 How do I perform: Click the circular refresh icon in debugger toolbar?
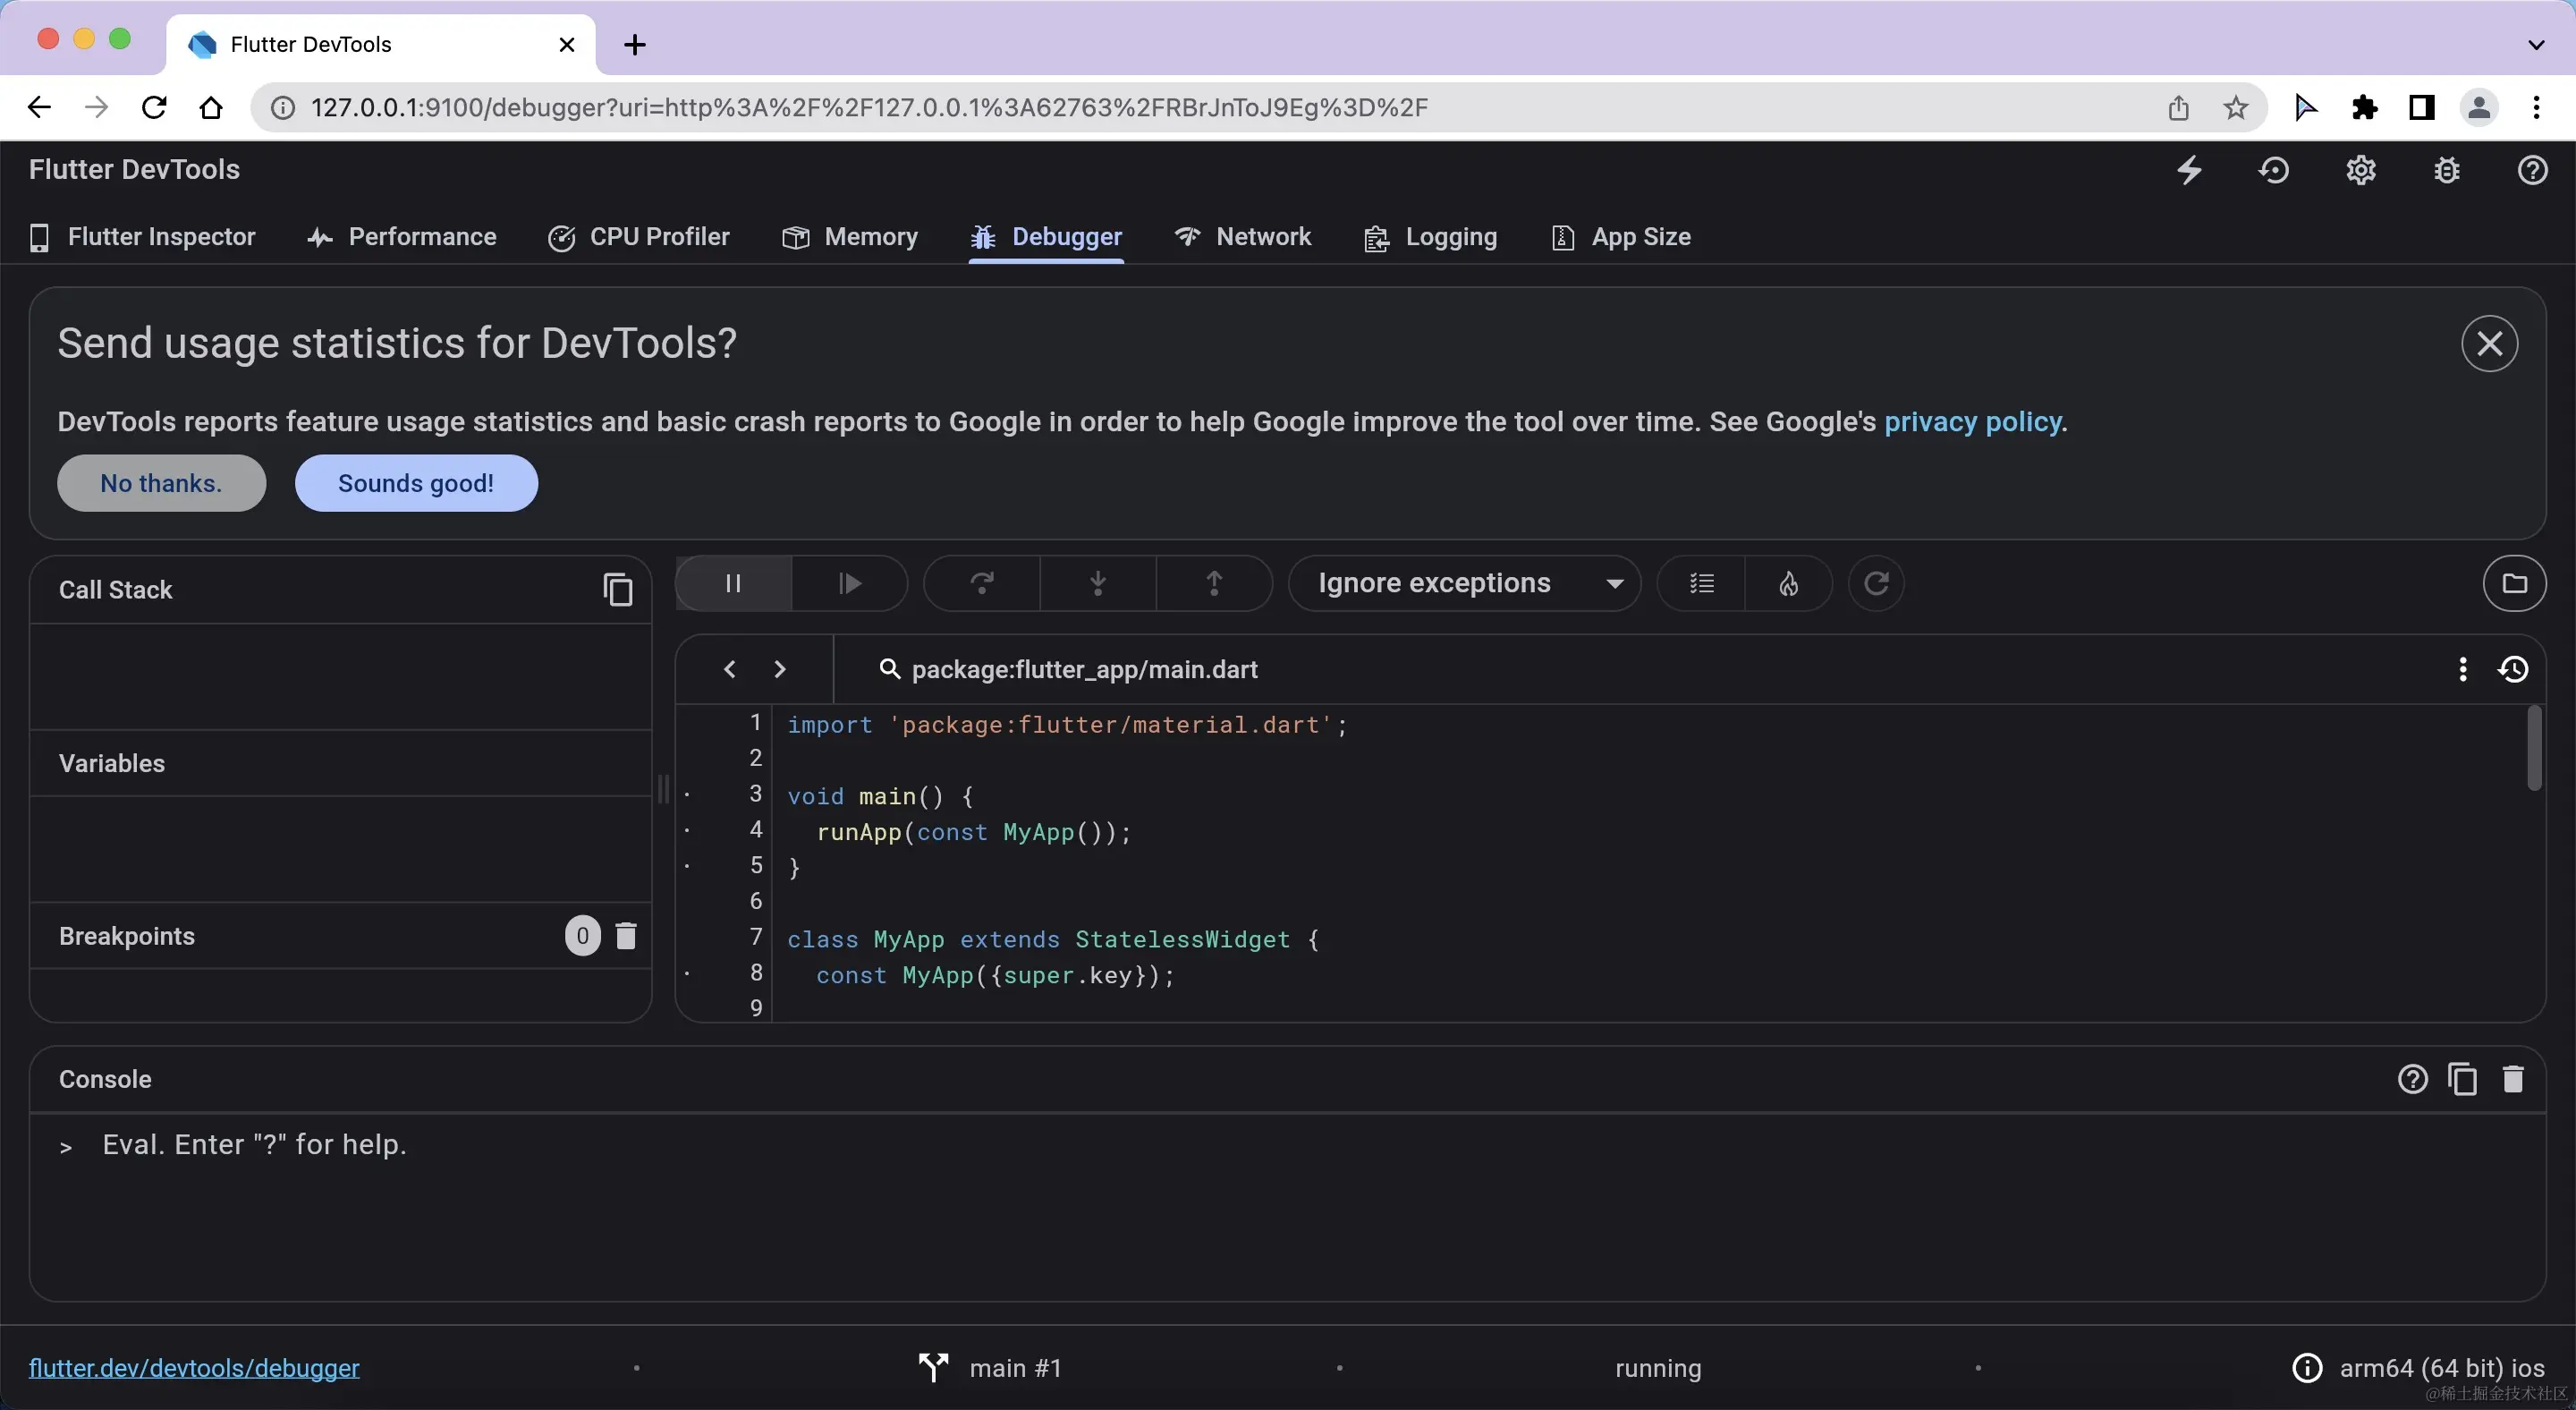coord(1876,583)
